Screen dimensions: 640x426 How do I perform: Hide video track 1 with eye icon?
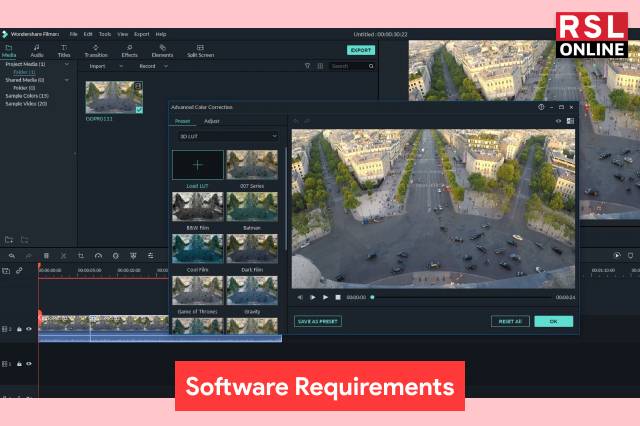[x=29, y=364]
